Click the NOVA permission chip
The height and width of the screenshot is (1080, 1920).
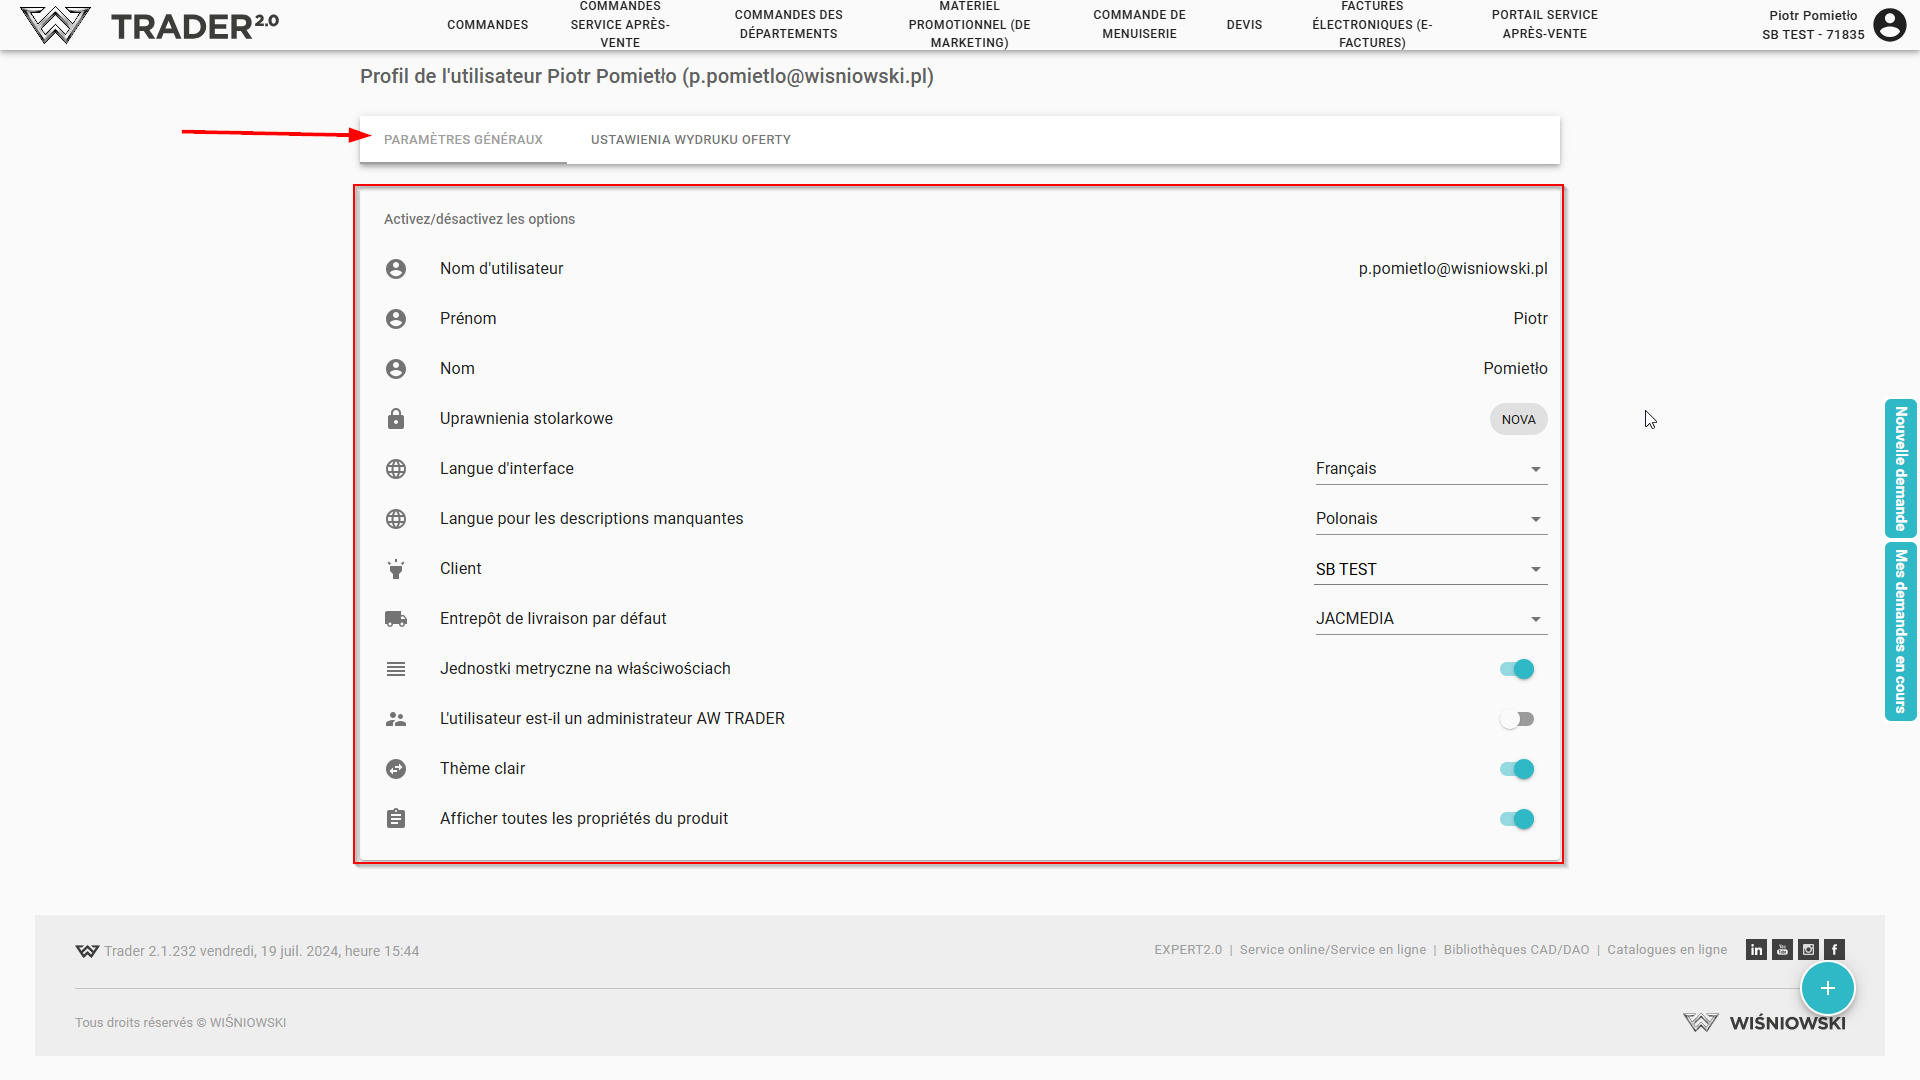1518,419
